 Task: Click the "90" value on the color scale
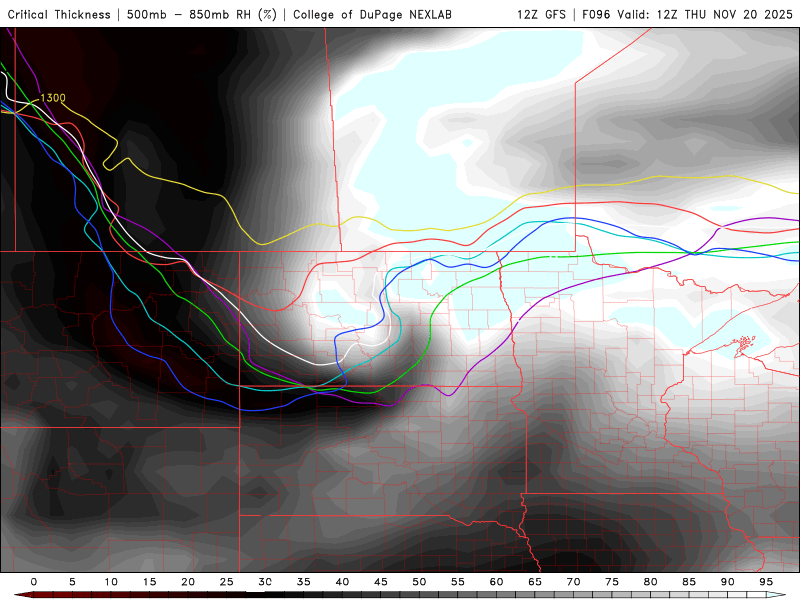[728, 582]
